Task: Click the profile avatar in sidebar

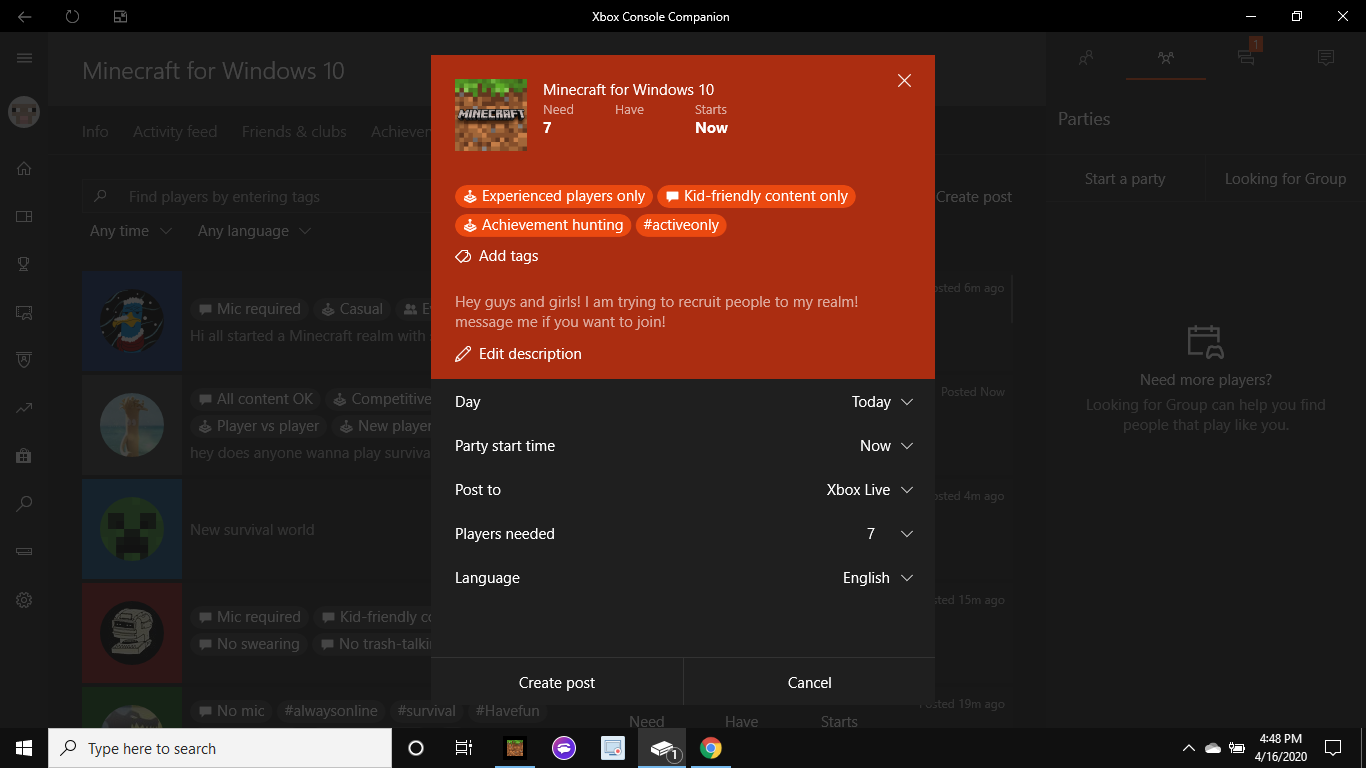Action: (x=24, y=112)
